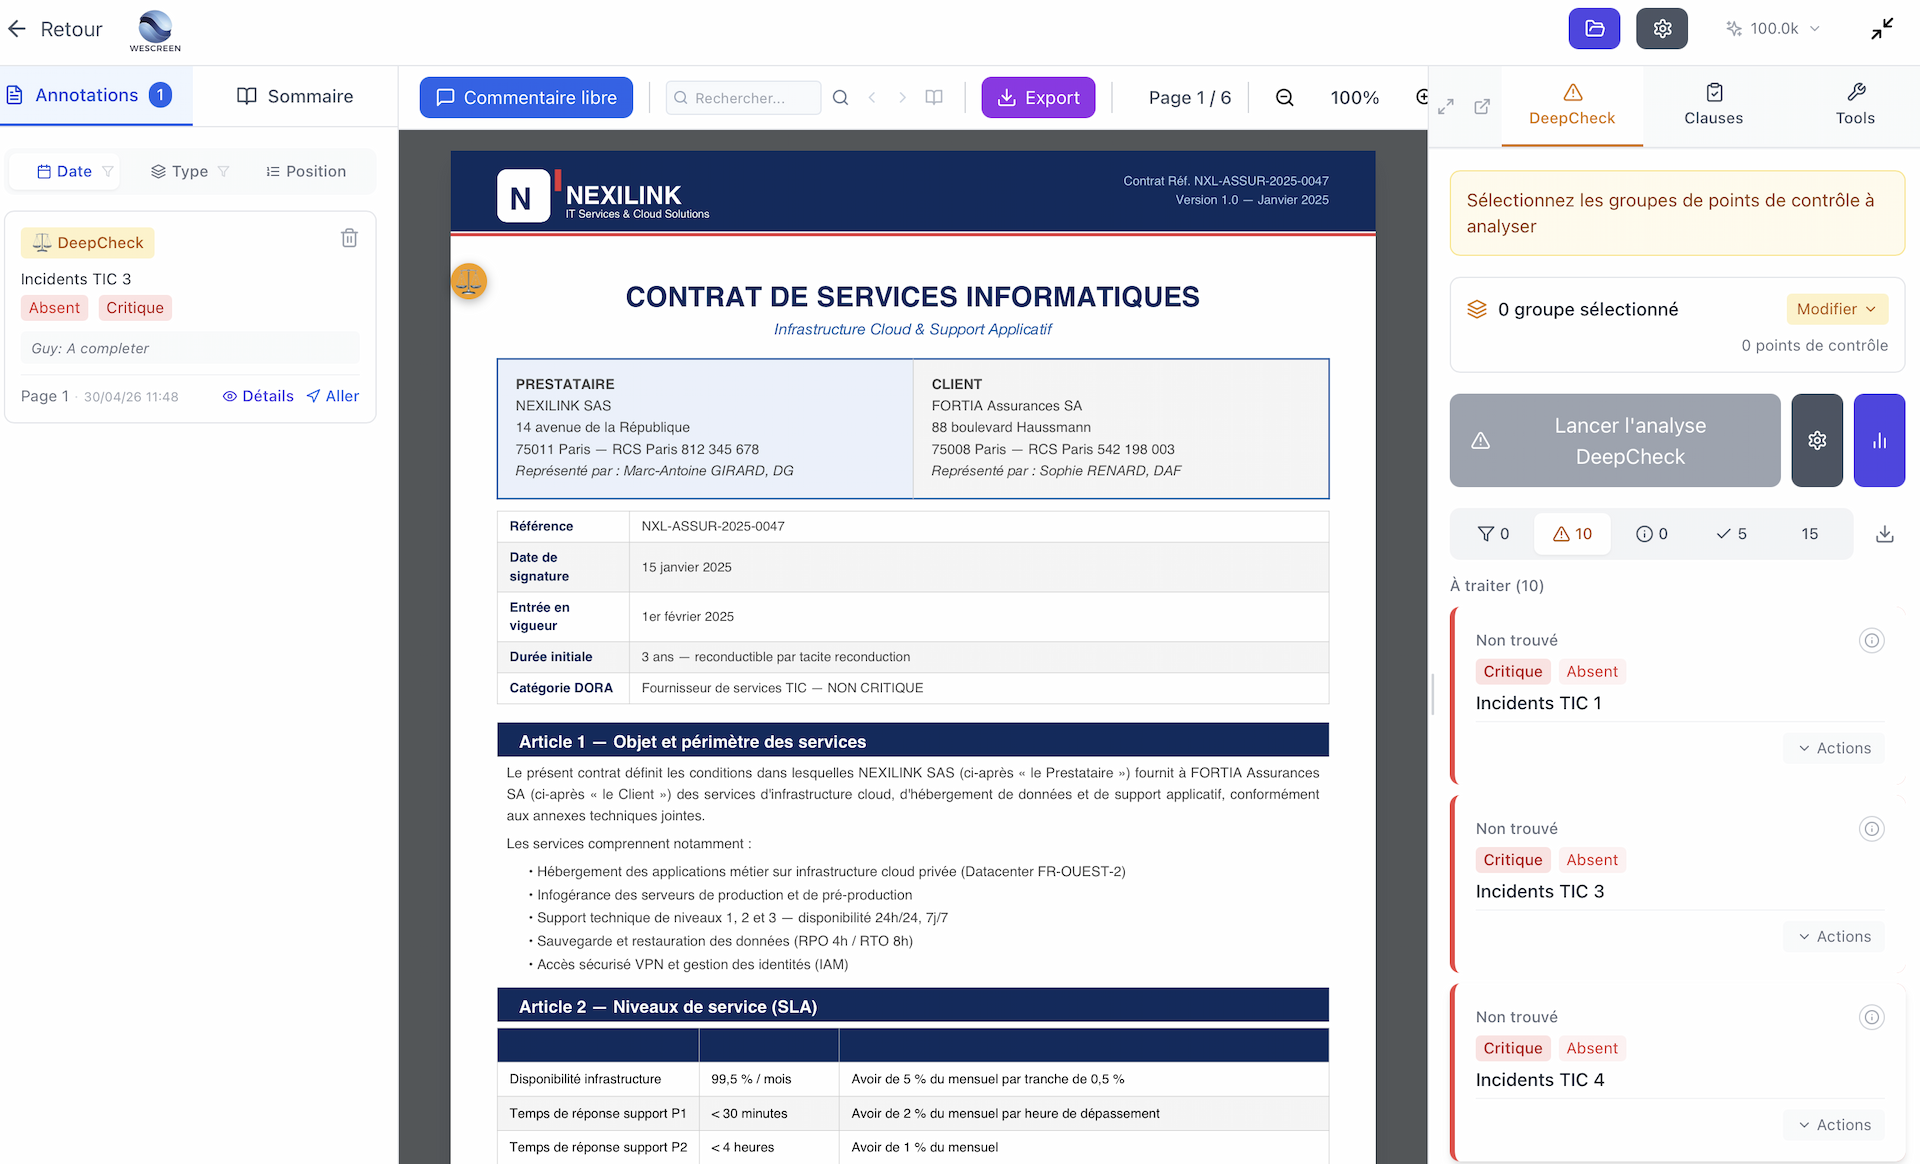The height and width of the screenshot is (1164, 1920).
Task: Click the open-book icon in toolbar
Action: [934, 98]
